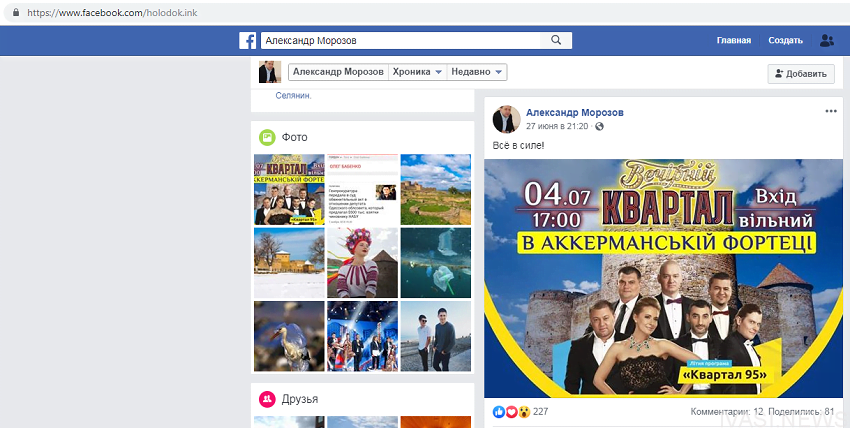
Task: Click the search magnifier button
Action: click(556, 41)
